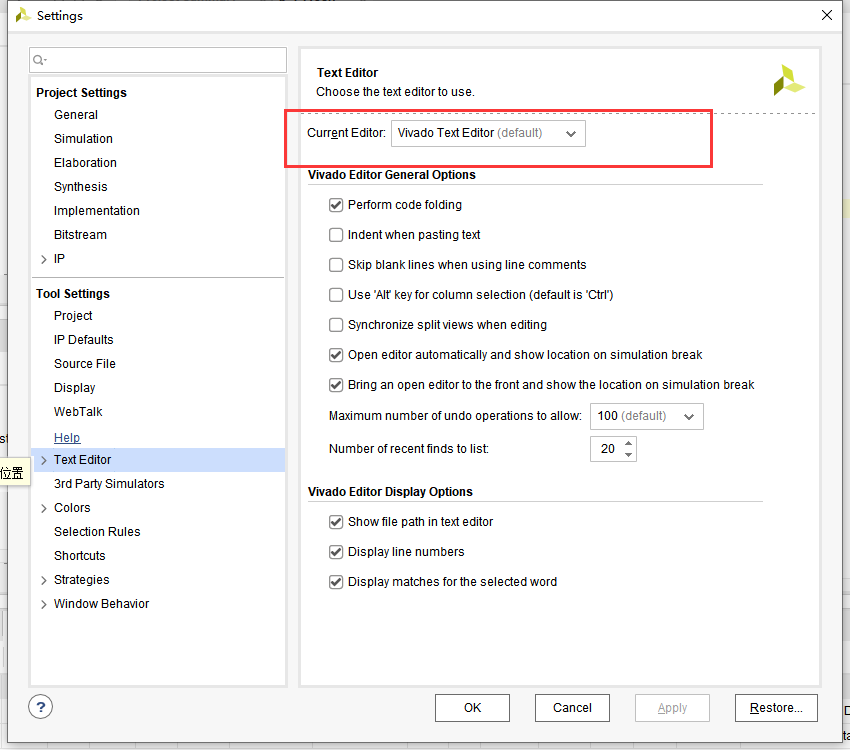The image size is (850, 750).
Task: Enable Synchronize split views when editing
Action: pos(336,325)
